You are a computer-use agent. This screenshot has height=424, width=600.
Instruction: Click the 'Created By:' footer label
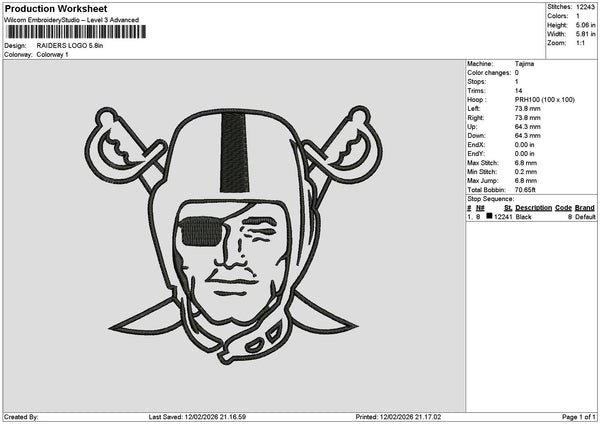(21, 417)
